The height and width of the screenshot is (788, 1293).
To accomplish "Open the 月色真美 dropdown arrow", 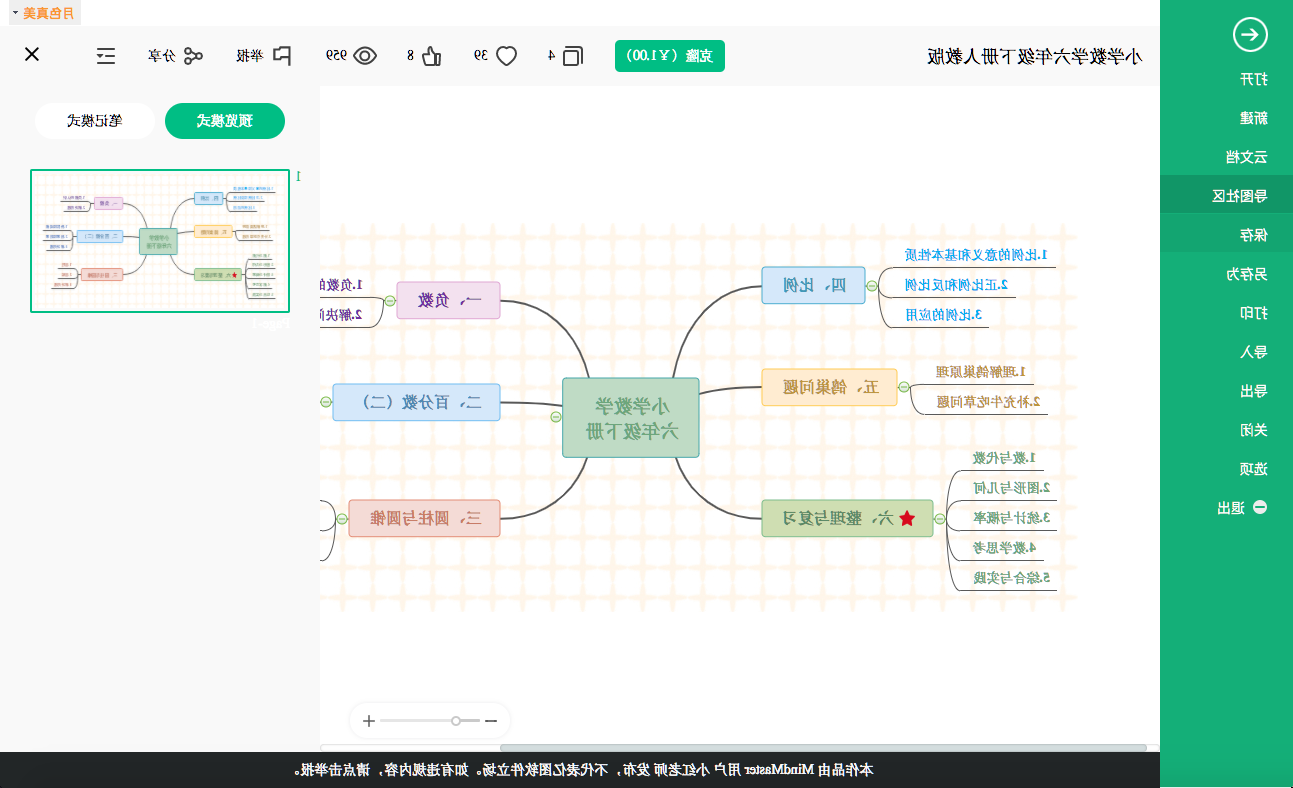I will 15,12.
